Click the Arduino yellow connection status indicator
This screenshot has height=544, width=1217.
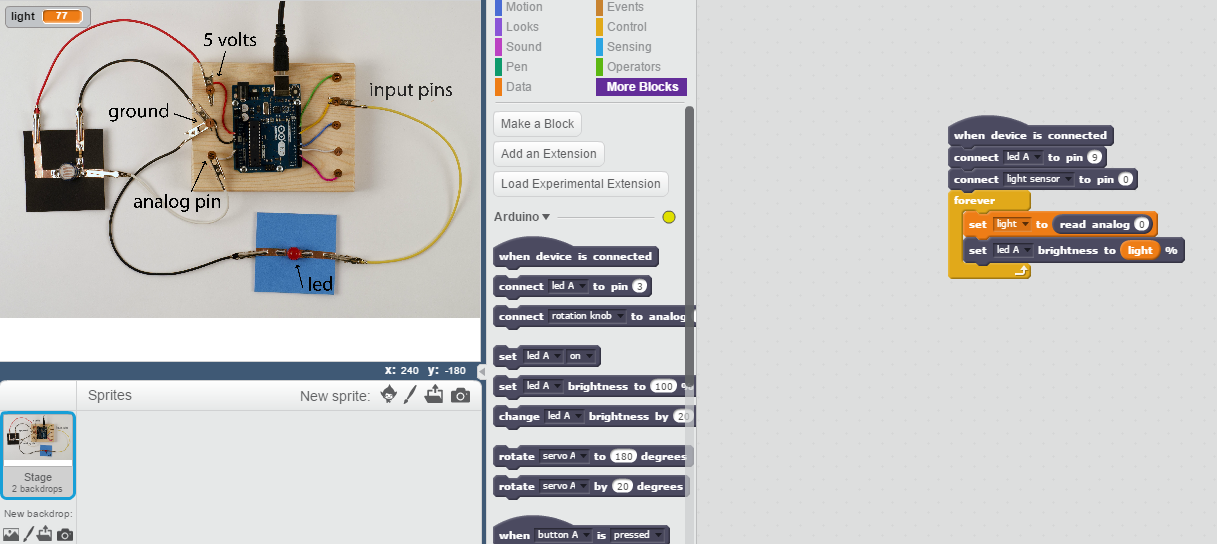669,217
